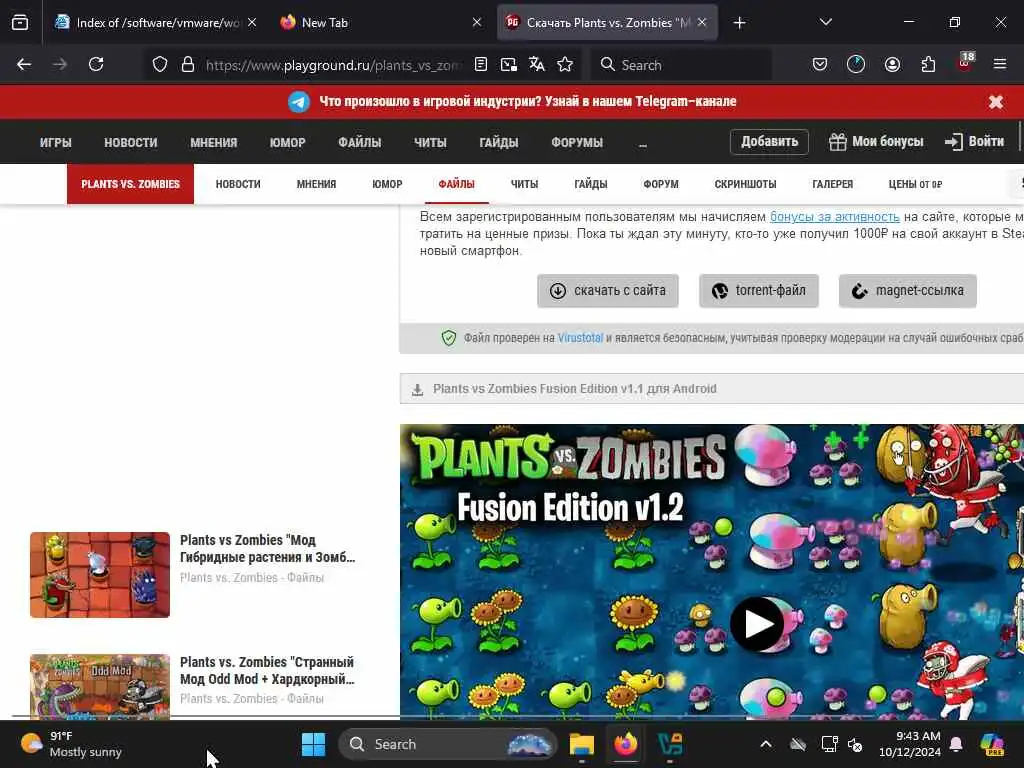The height and width of the screenshot is (768, 1024).
Task: Expand the more items ellipsis in main menu
Action: pos(643,144)
